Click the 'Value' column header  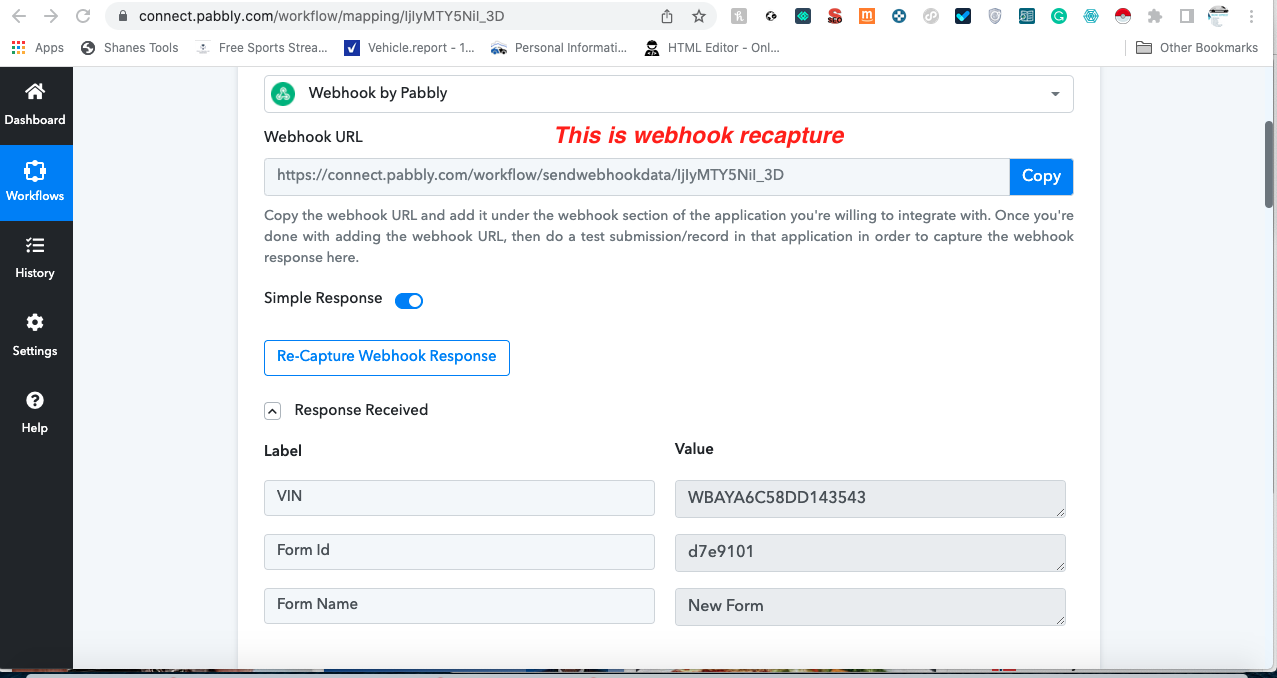(x=694, y=449)
